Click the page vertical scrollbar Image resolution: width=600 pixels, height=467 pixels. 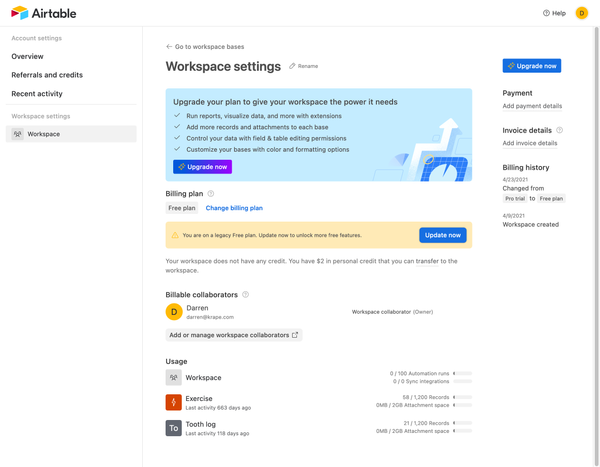[x=596, y=245]
